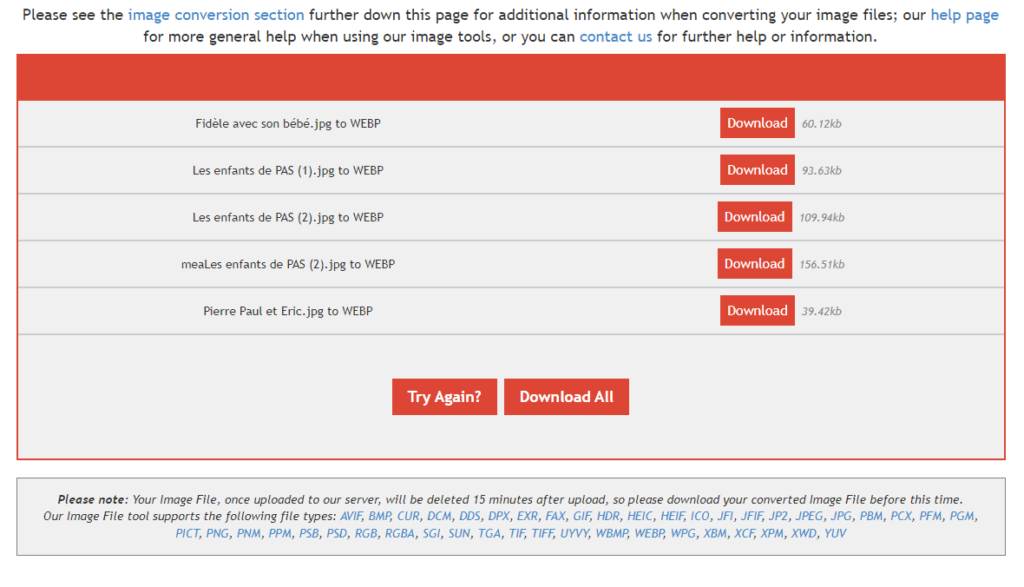Download Pierre Paul et Eric WEBP file
1024x587 pixels.
[x=757, y=311]
